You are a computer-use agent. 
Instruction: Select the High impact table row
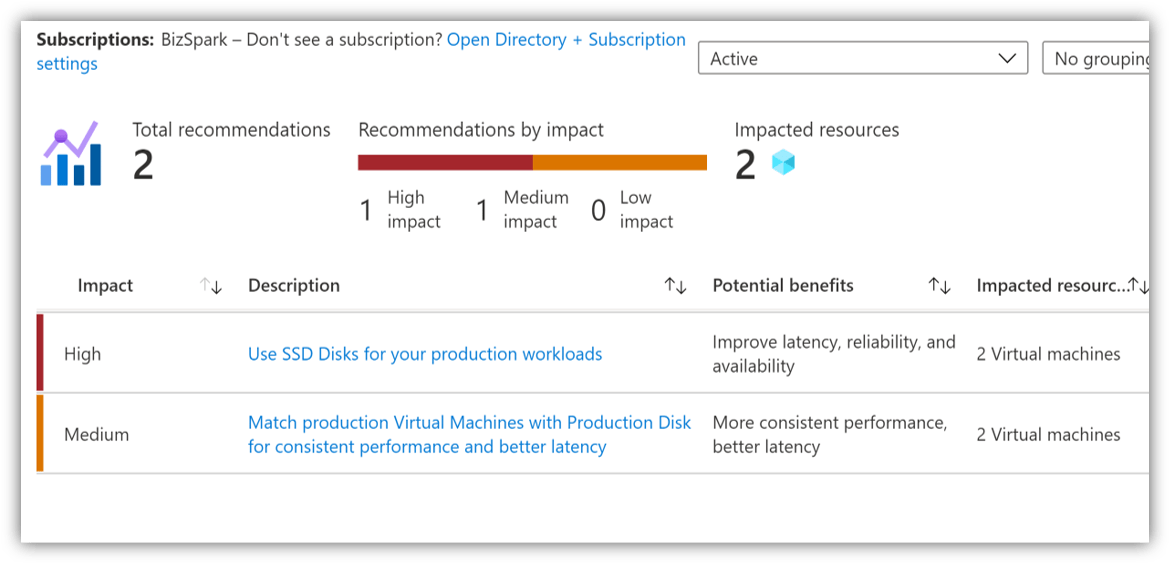point(592,353)
